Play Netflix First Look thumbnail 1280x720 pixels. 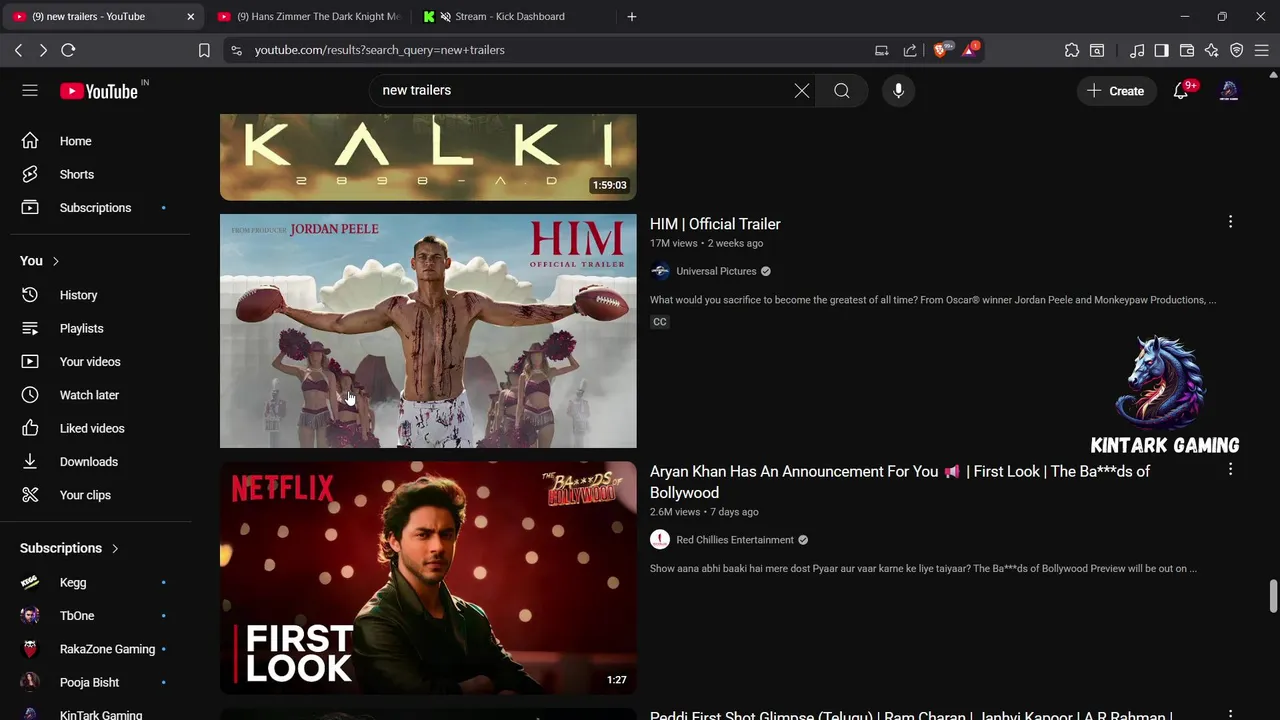[x=428, y=578]
